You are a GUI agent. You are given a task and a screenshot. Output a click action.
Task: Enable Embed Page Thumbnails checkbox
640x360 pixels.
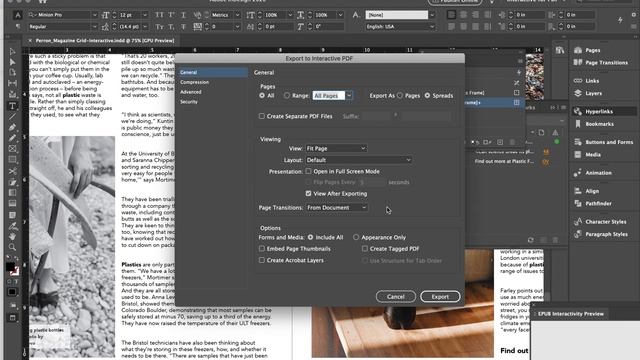tap(262, 249)
